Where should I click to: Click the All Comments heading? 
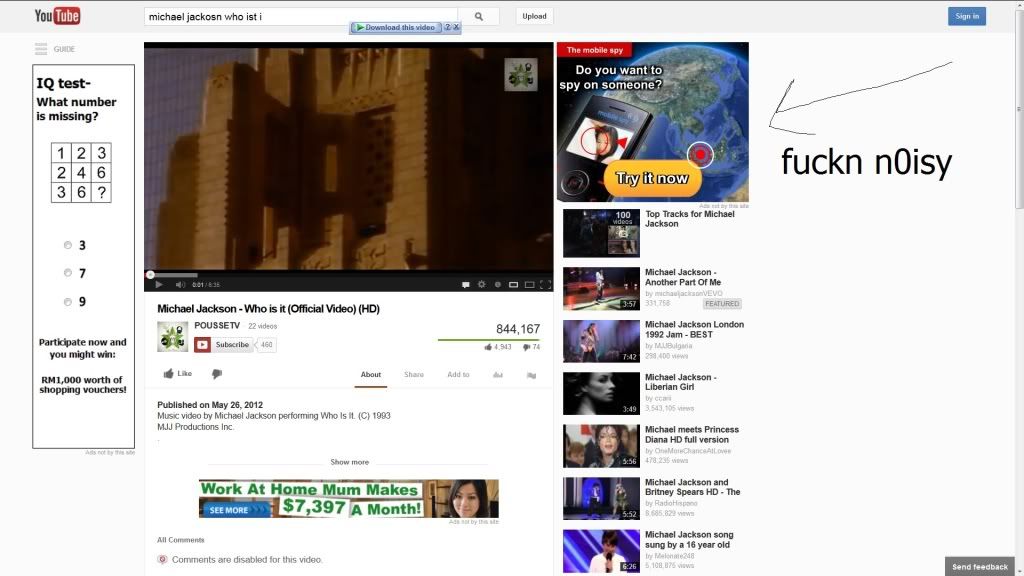pyautogui.click(x=181, y=540)
